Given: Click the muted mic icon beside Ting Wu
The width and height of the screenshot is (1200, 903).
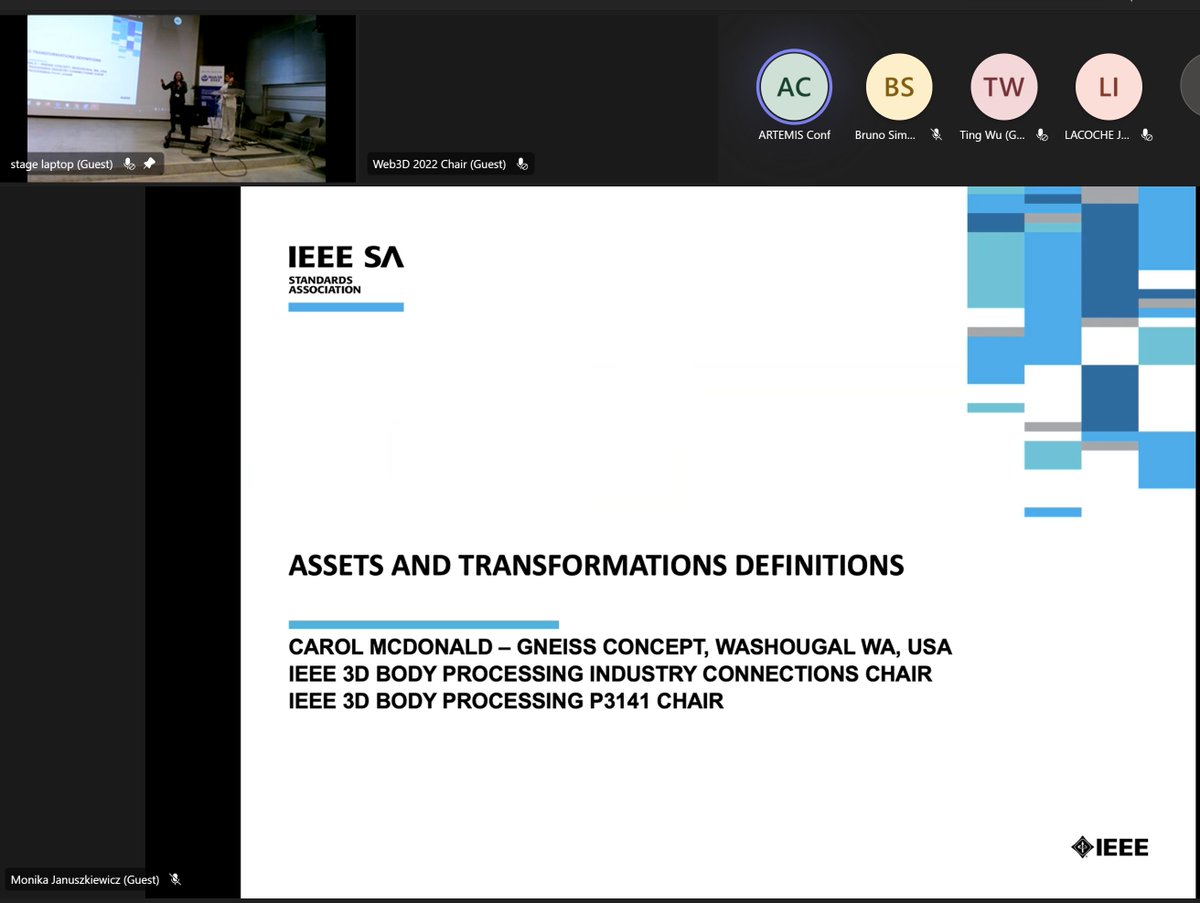Looking at the screenshot, I should 1041,135.
